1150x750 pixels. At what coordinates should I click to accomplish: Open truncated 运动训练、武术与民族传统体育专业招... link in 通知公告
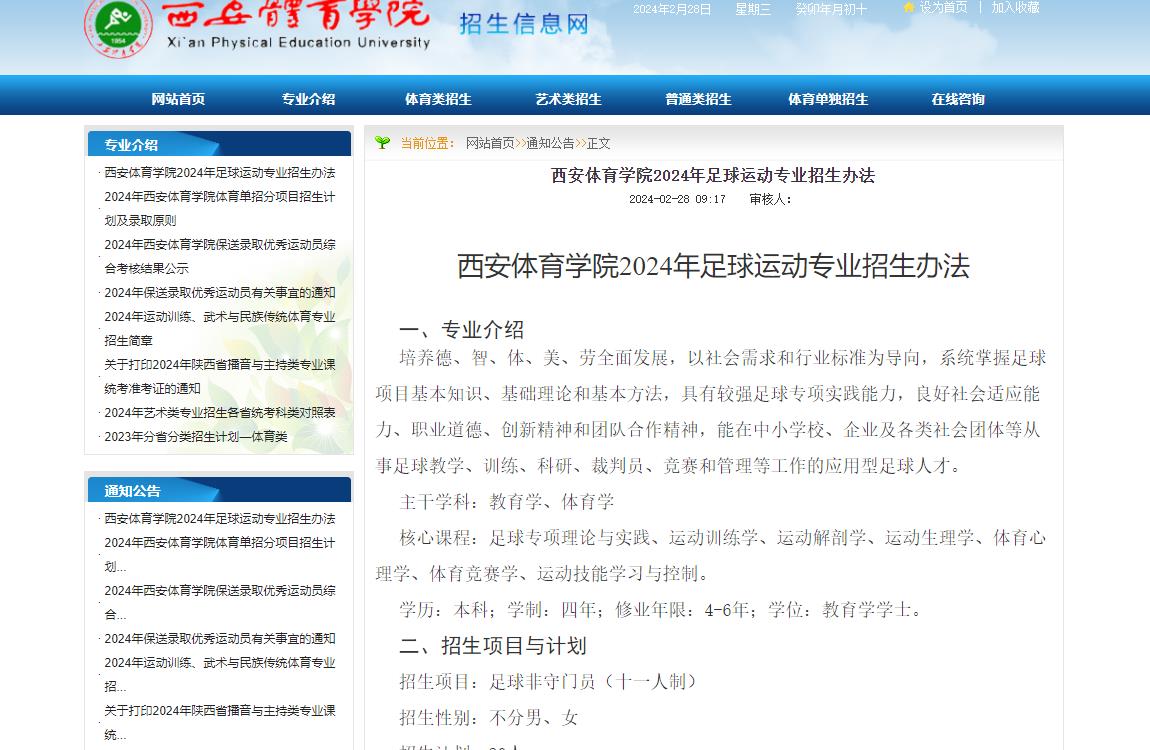tap(219, 674)
